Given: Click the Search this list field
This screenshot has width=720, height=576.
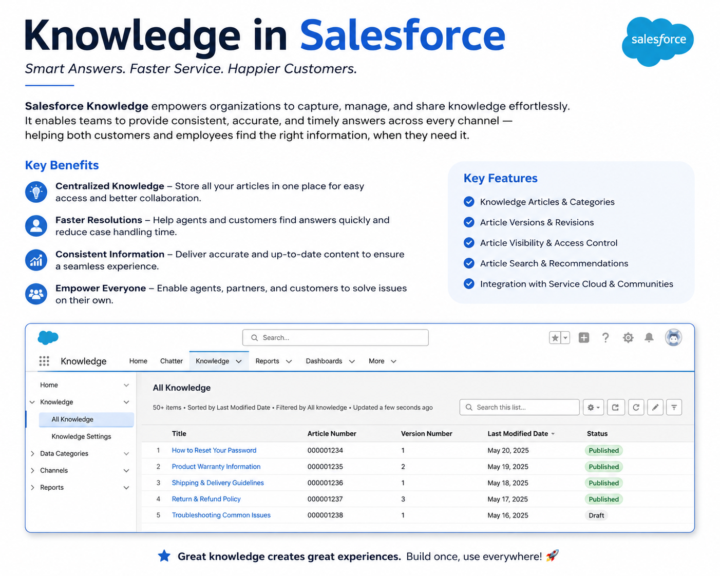Looking at the screenshot, I should [519, 407].
